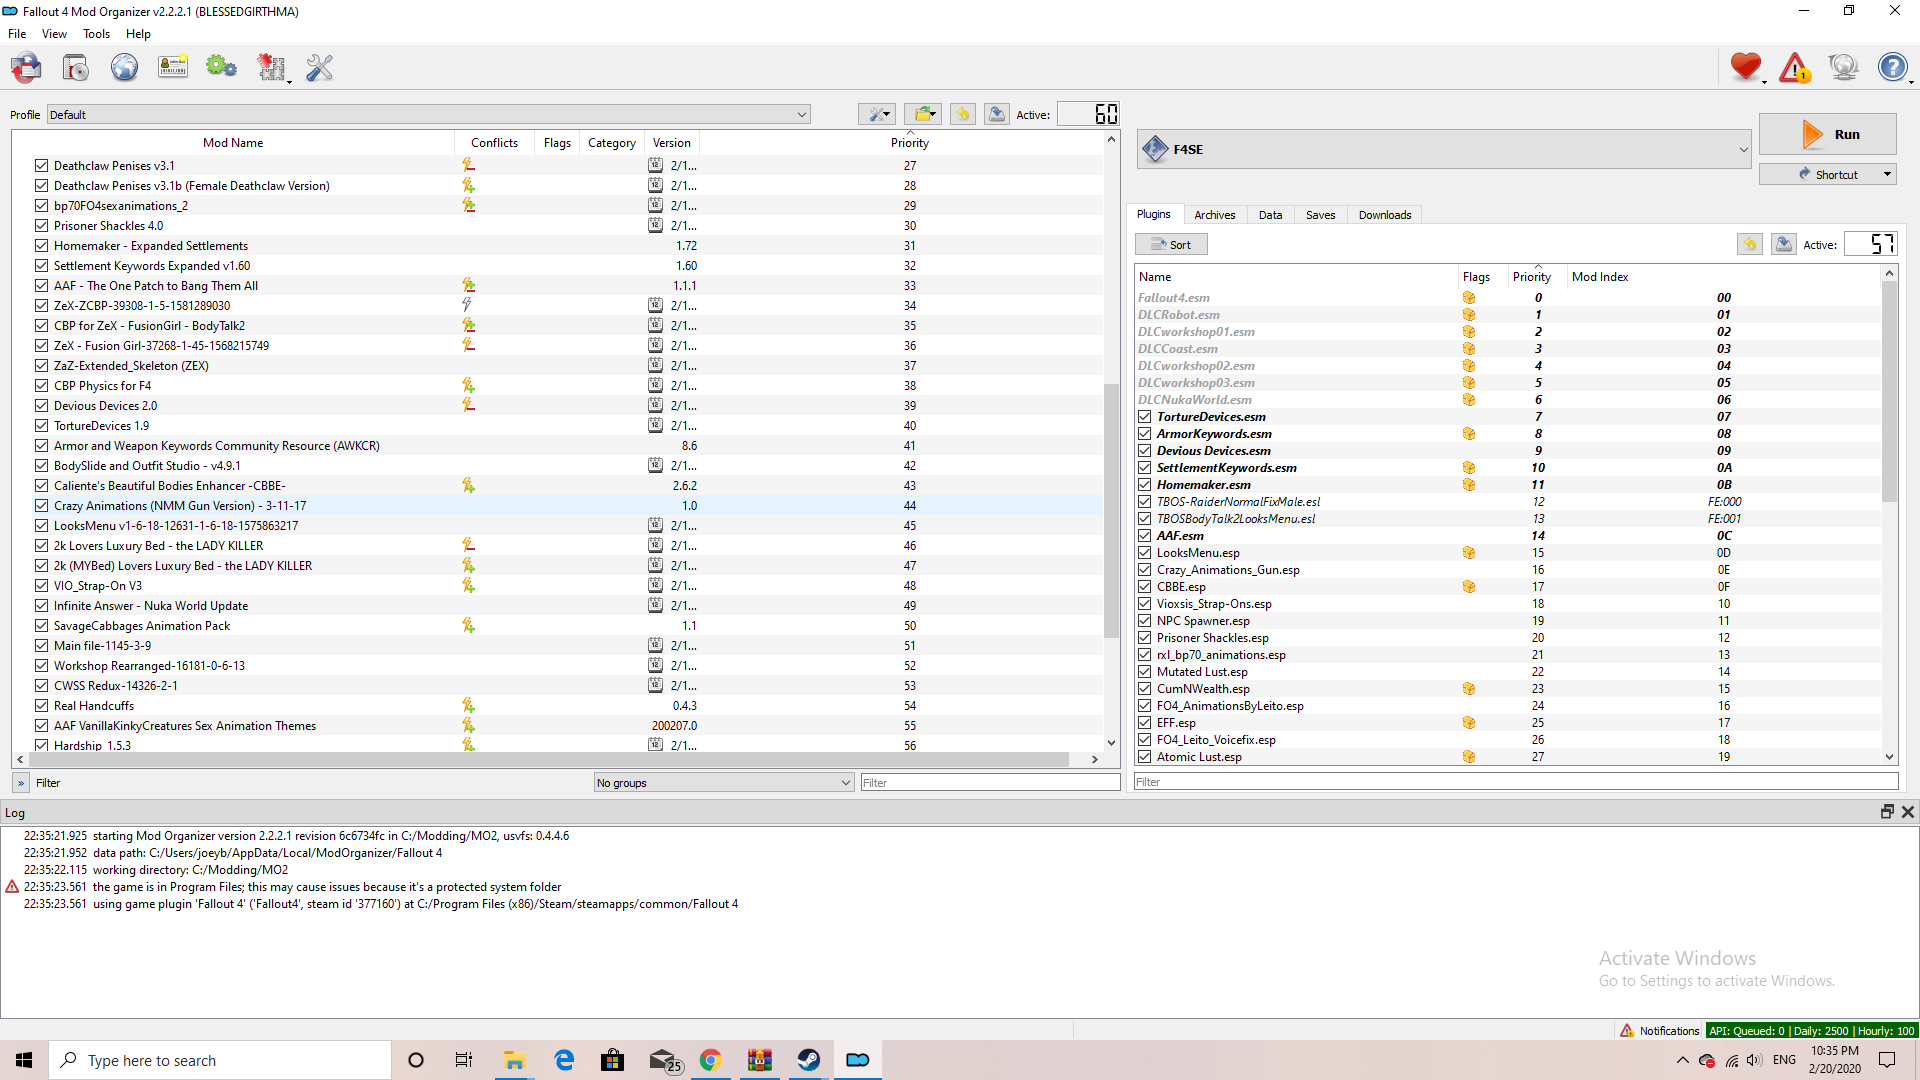This screenshot has height=1080, width=1920.
Task: Click mod list wrench options button
Action: (877, 114)
